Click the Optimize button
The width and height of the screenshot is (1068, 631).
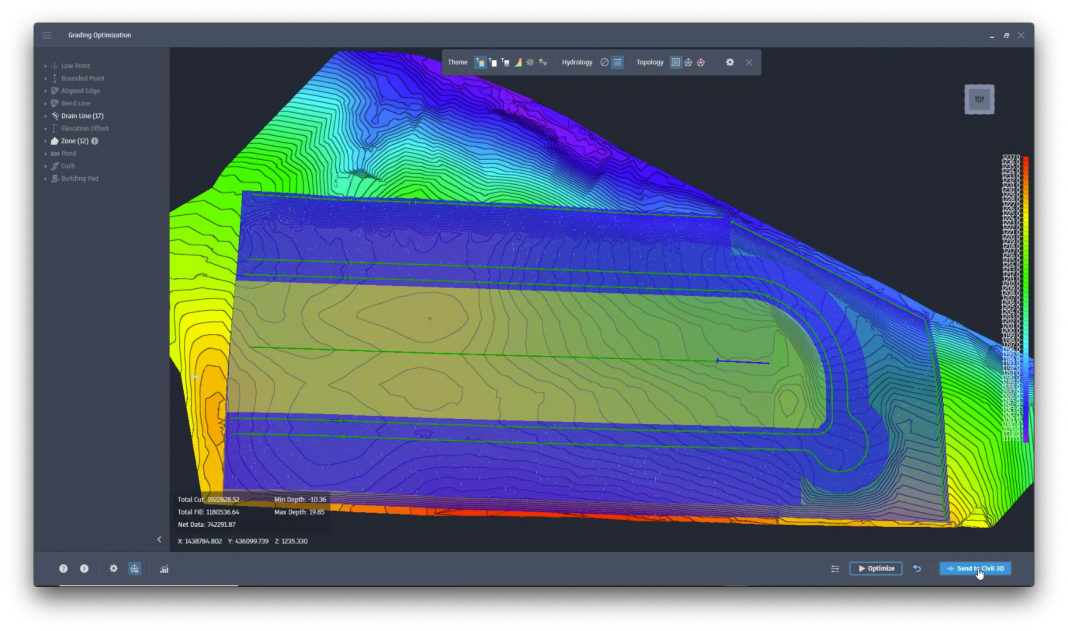point(876,568)
